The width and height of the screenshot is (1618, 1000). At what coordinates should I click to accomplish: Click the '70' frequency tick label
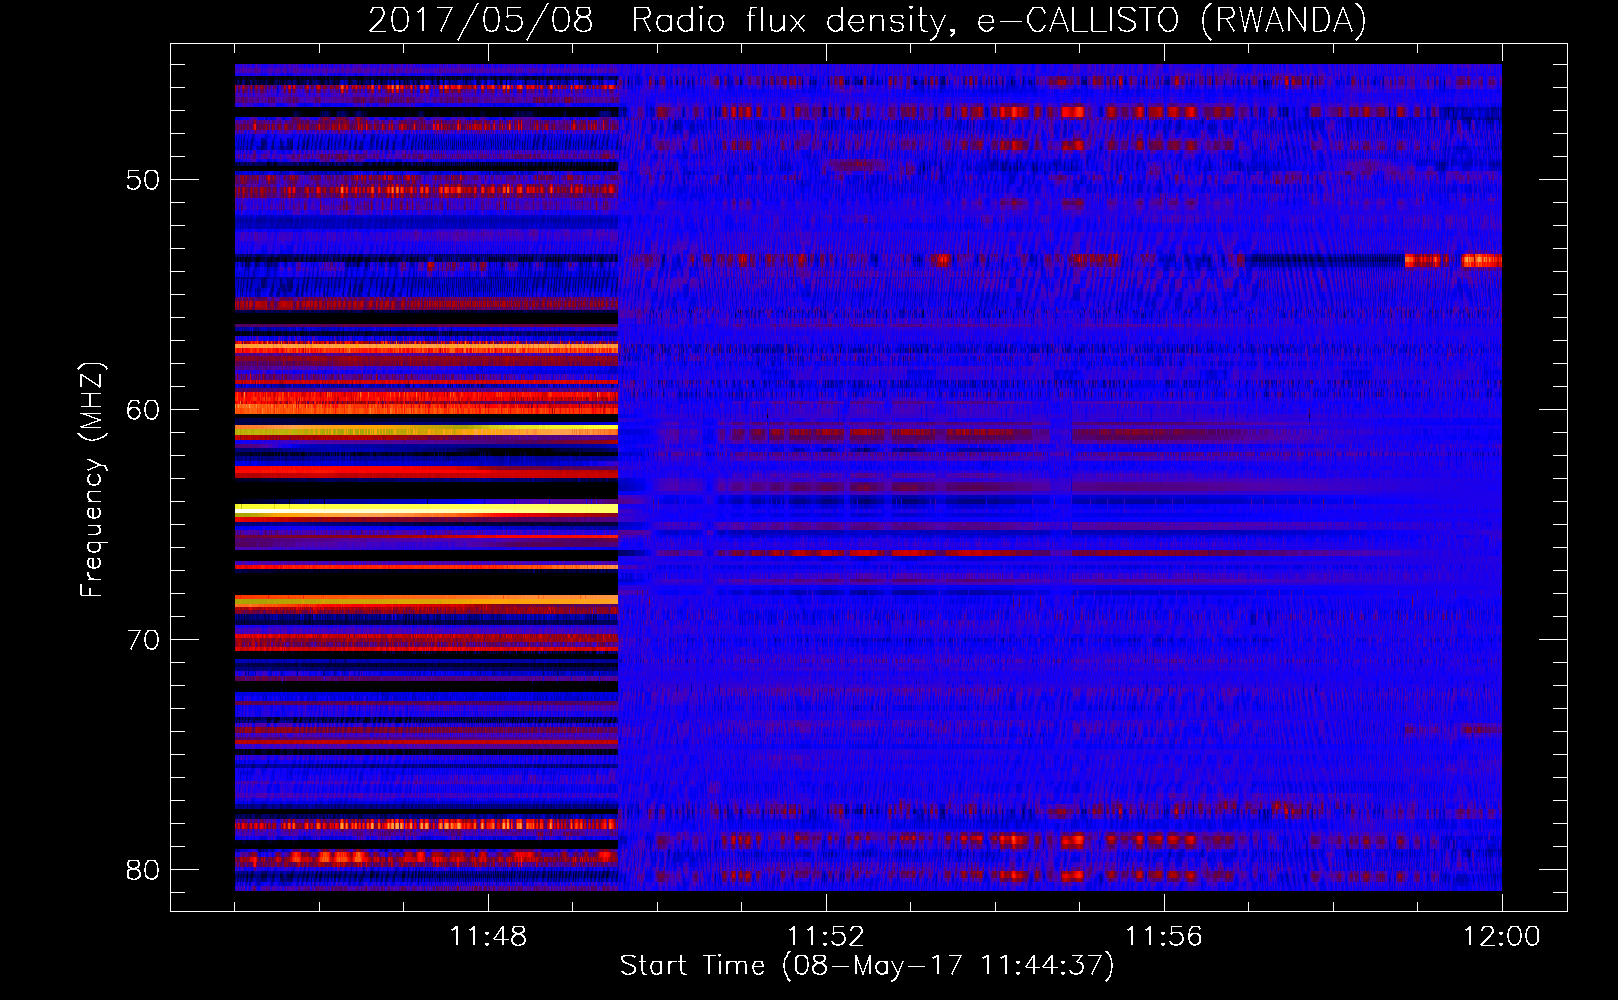[143, 640]
